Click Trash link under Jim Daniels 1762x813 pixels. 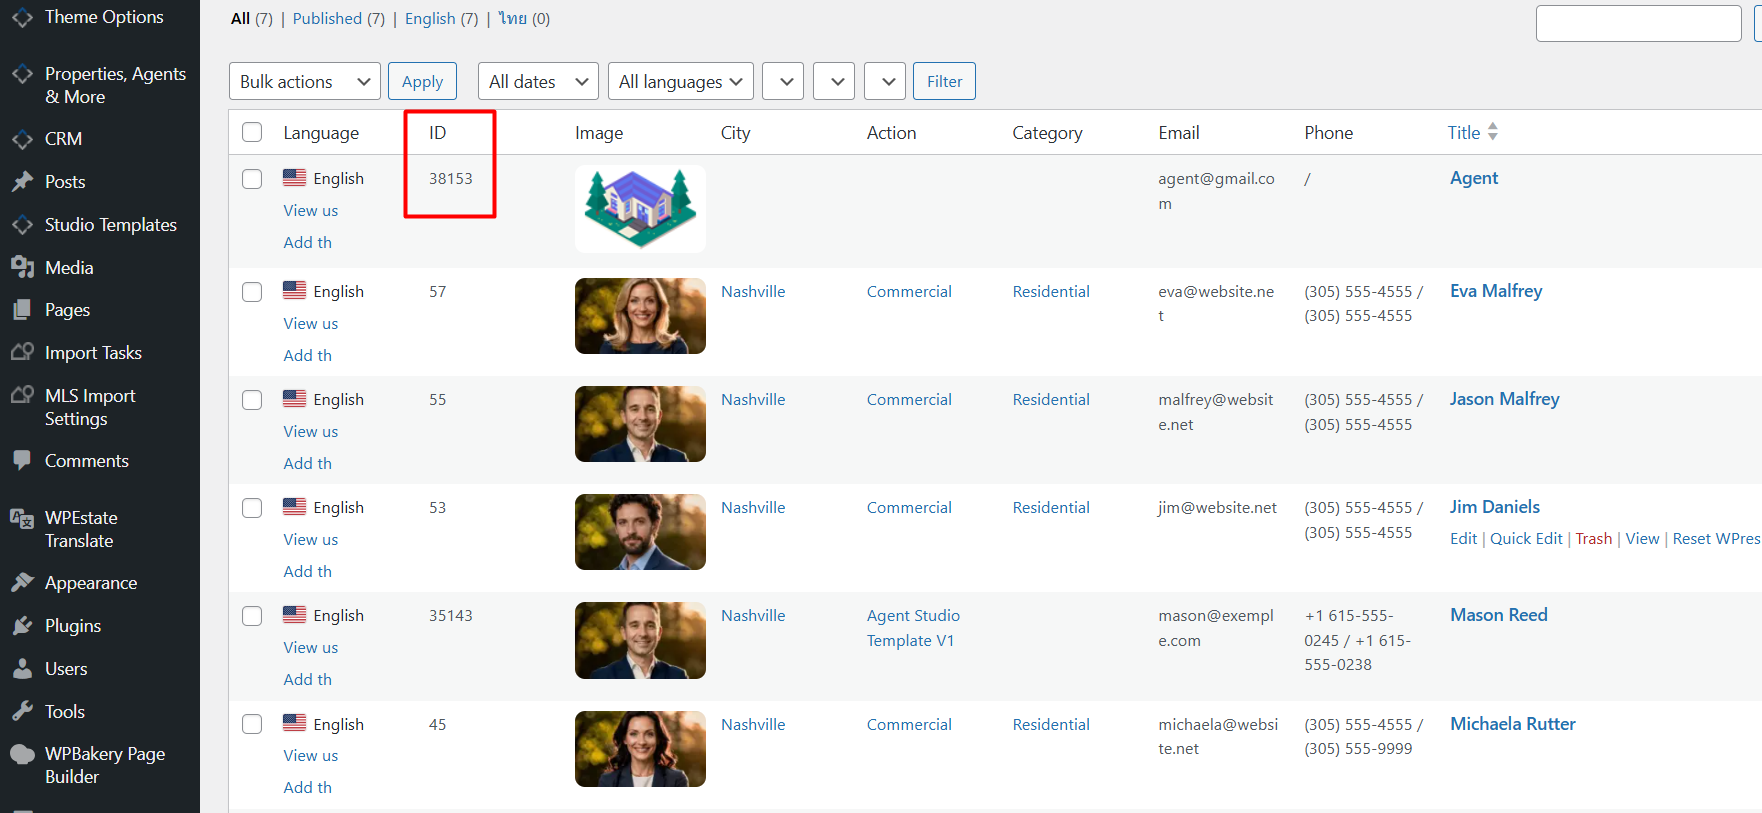[x=1594, y=538]
